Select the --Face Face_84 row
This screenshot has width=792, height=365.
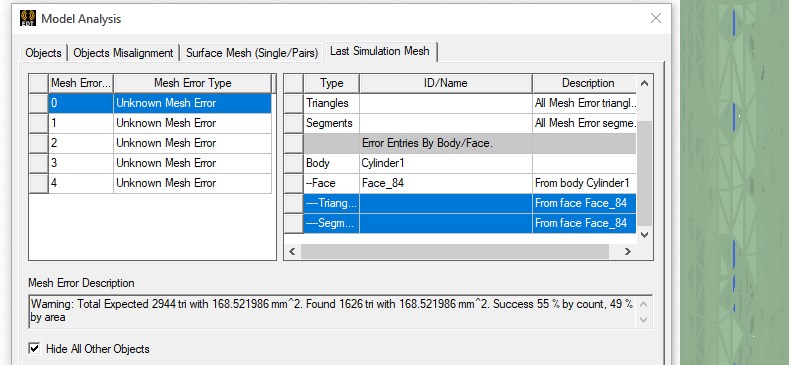coord(460,183)
